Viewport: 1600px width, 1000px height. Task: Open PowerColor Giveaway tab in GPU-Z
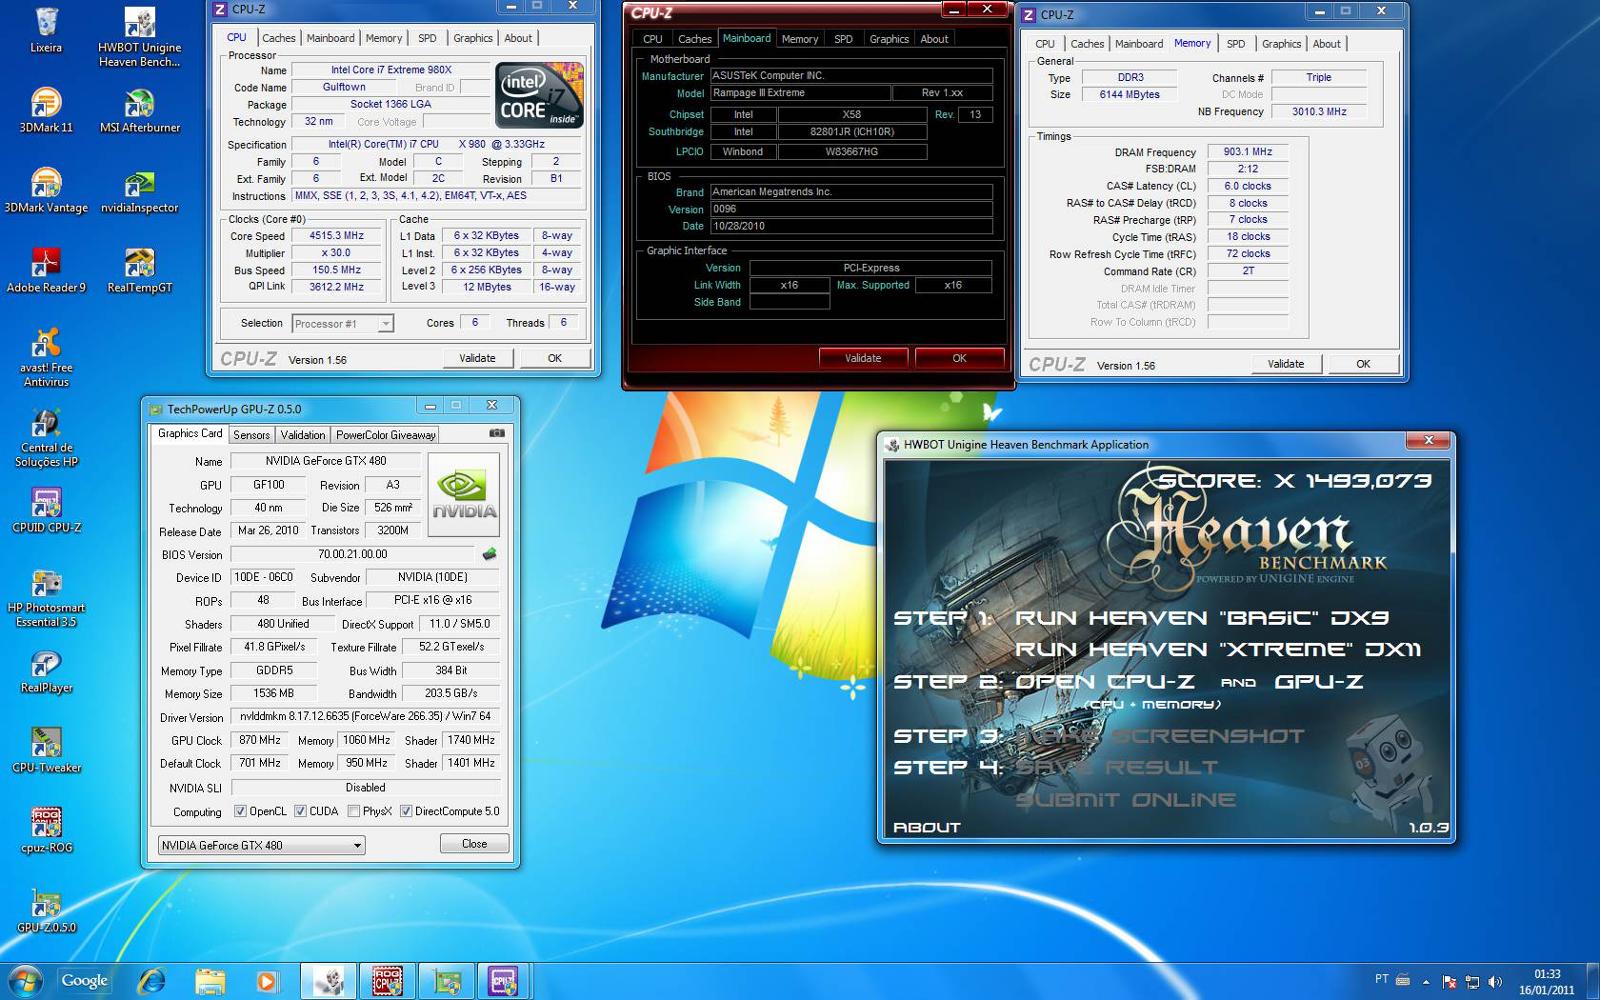pos(385,435)
